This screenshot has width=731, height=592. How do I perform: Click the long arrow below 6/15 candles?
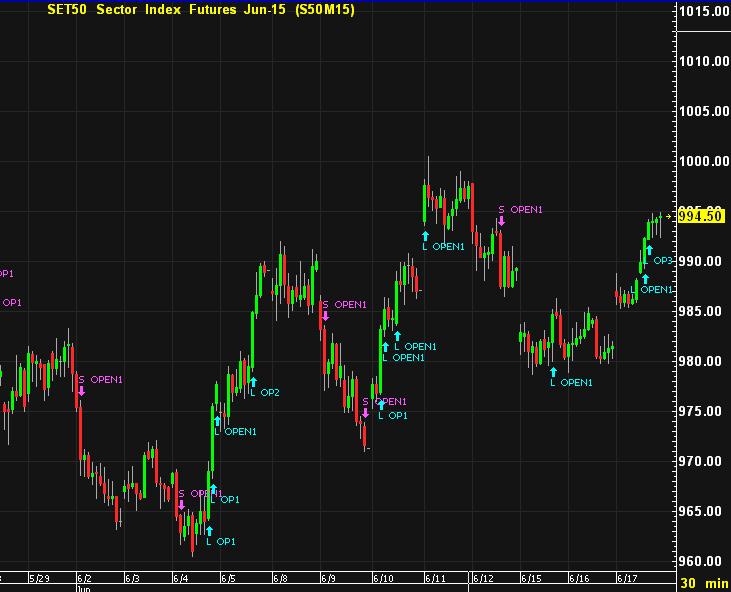(553, 372)
